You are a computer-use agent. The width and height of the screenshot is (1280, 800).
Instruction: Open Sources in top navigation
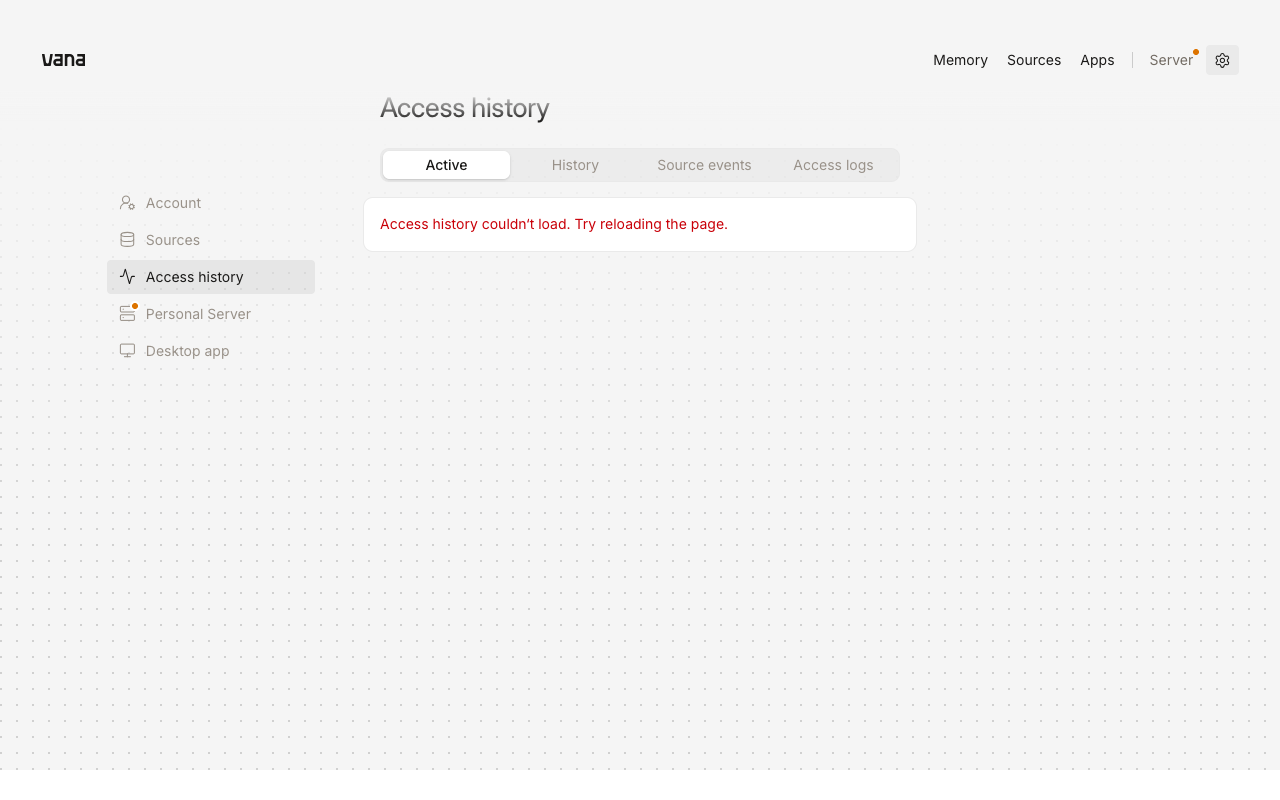click(1034, 60)
